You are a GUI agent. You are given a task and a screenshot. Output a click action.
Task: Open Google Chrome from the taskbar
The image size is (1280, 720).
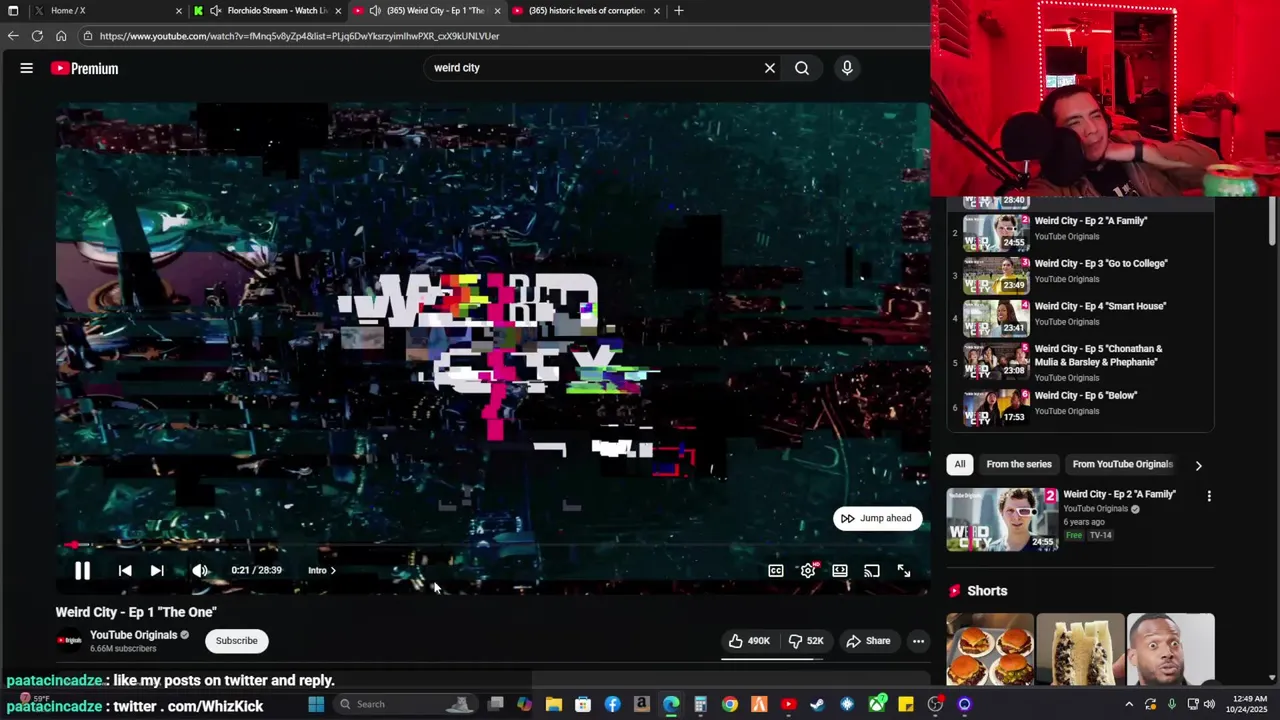[730, 704]
